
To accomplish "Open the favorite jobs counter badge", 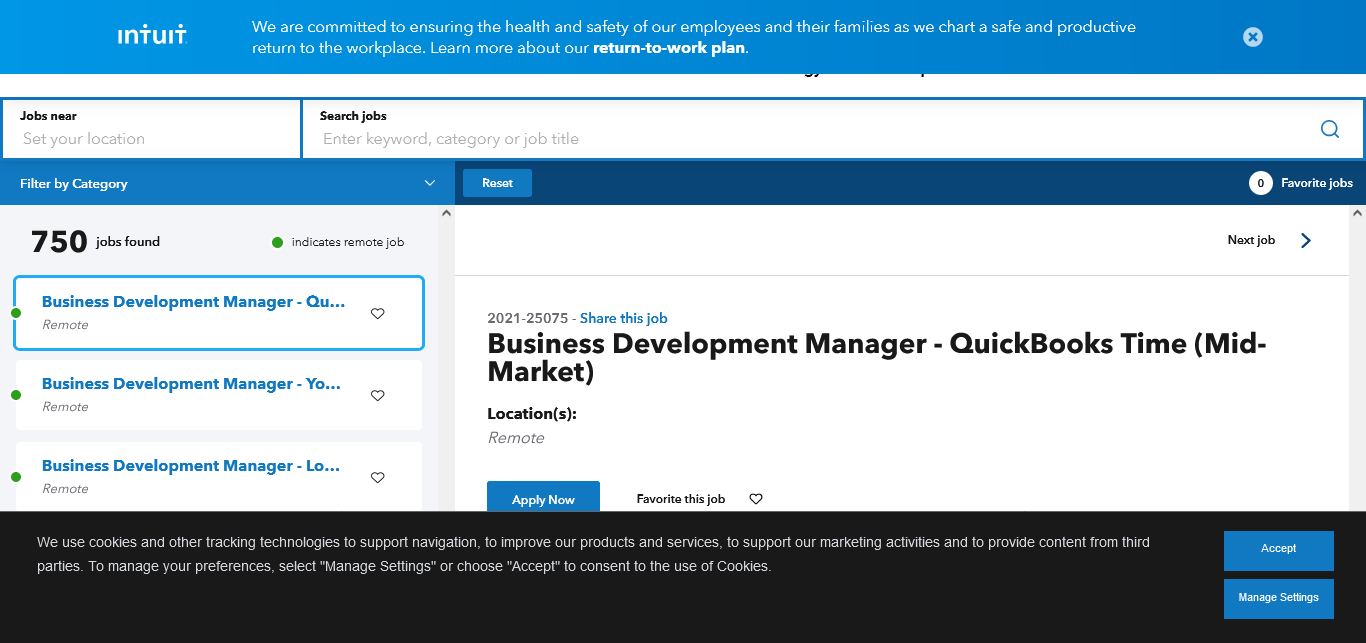I will 1260,183.
